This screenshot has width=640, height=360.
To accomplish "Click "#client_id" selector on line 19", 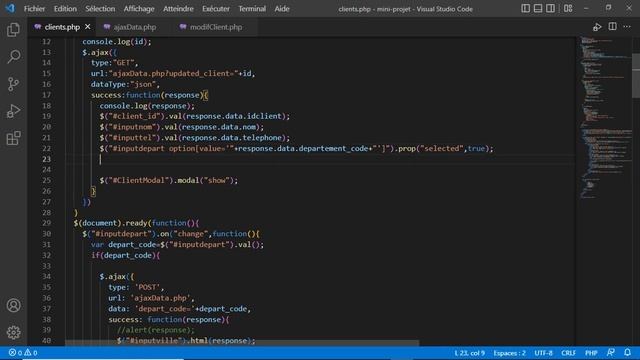I will (x=134, y=116).
